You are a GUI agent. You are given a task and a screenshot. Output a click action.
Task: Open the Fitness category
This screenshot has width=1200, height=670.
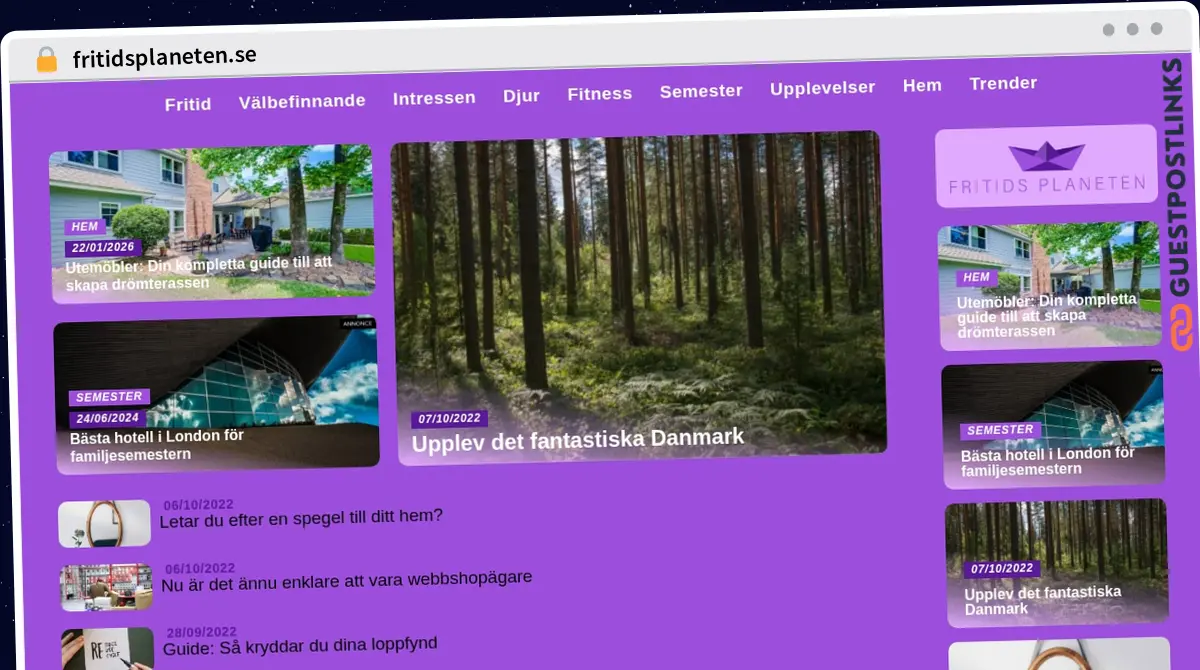[600, 94]
